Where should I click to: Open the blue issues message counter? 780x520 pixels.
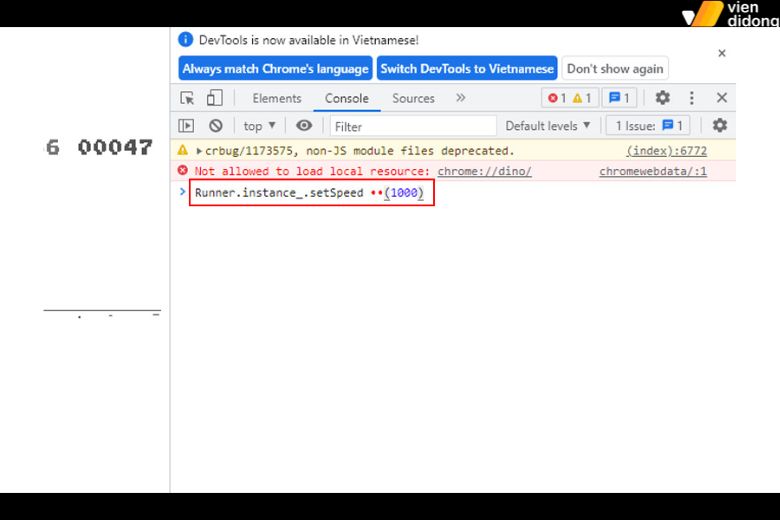(x=619, y=98)
